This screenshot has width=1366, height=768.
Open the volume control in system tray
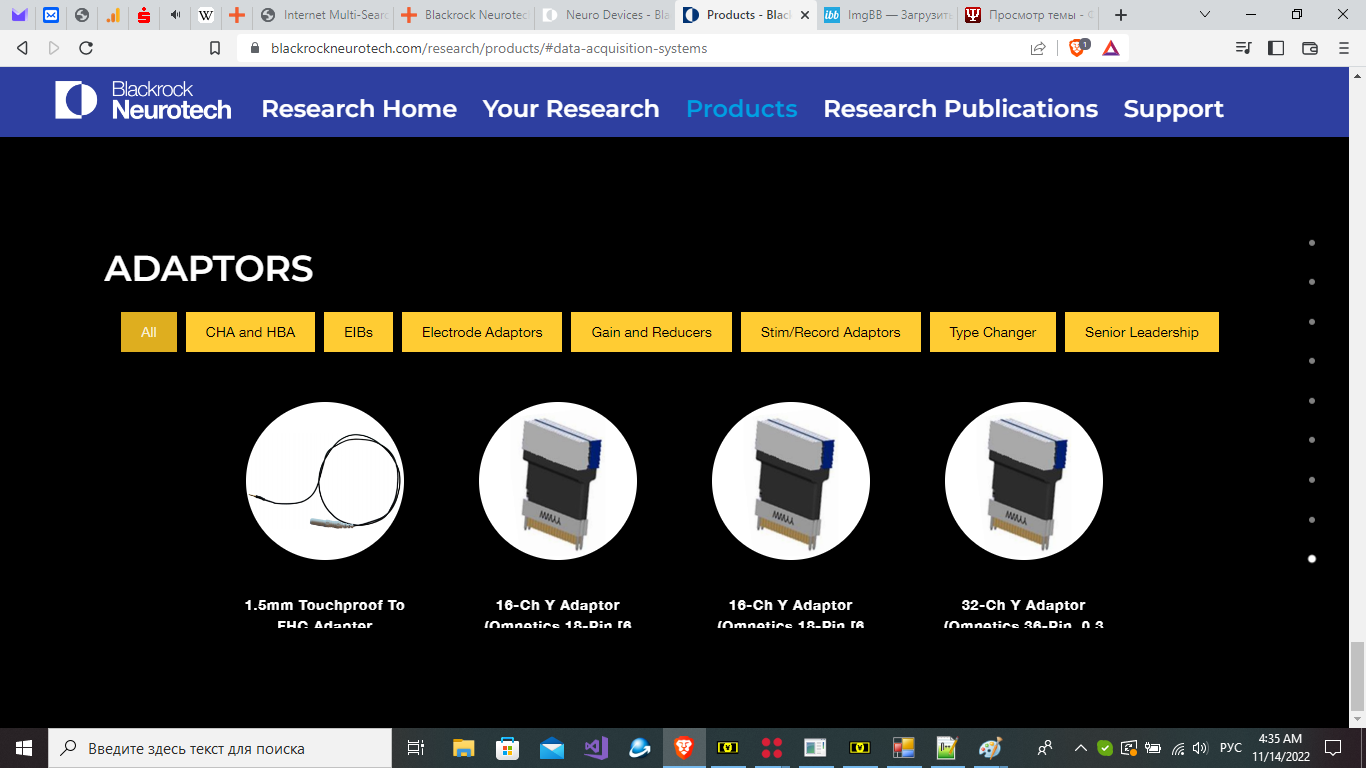tap(1200, 747)
